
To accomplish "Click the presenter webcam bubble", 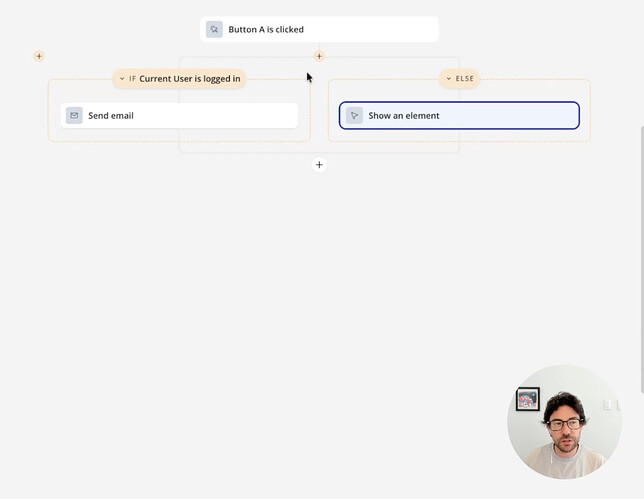I will coord(564,421).
